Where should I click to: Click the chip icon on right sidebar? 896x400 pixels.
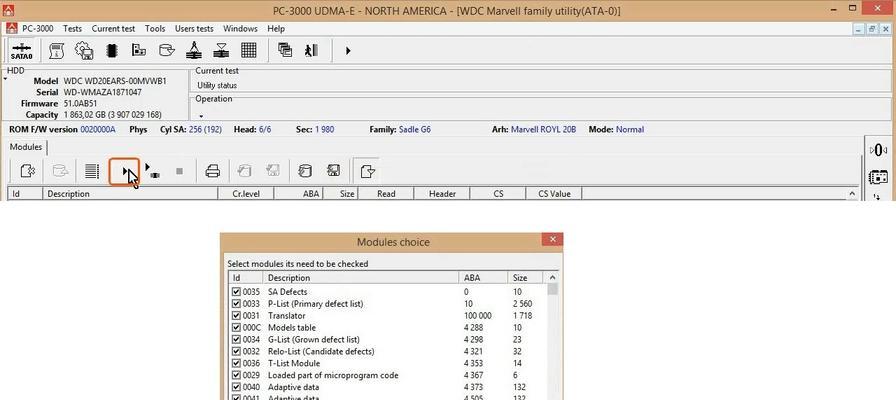(878, 177)
